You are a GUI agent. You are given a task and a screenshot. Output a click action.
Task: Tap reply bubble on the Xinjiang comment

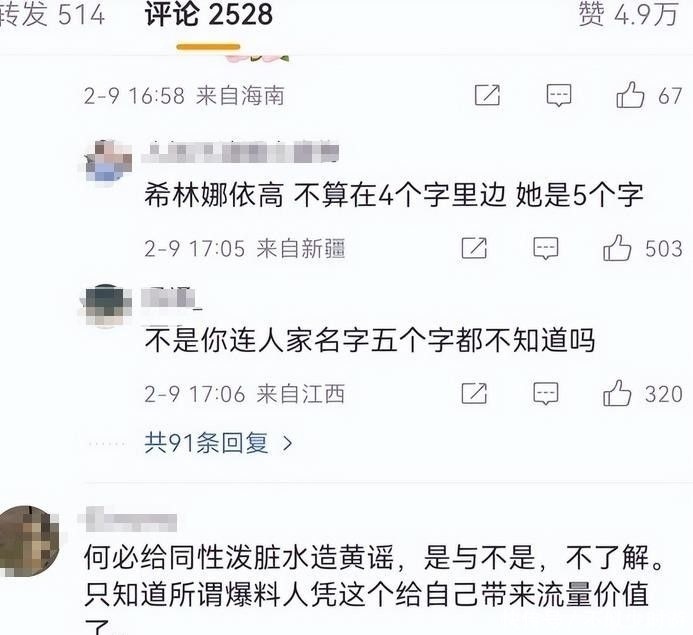546,248
